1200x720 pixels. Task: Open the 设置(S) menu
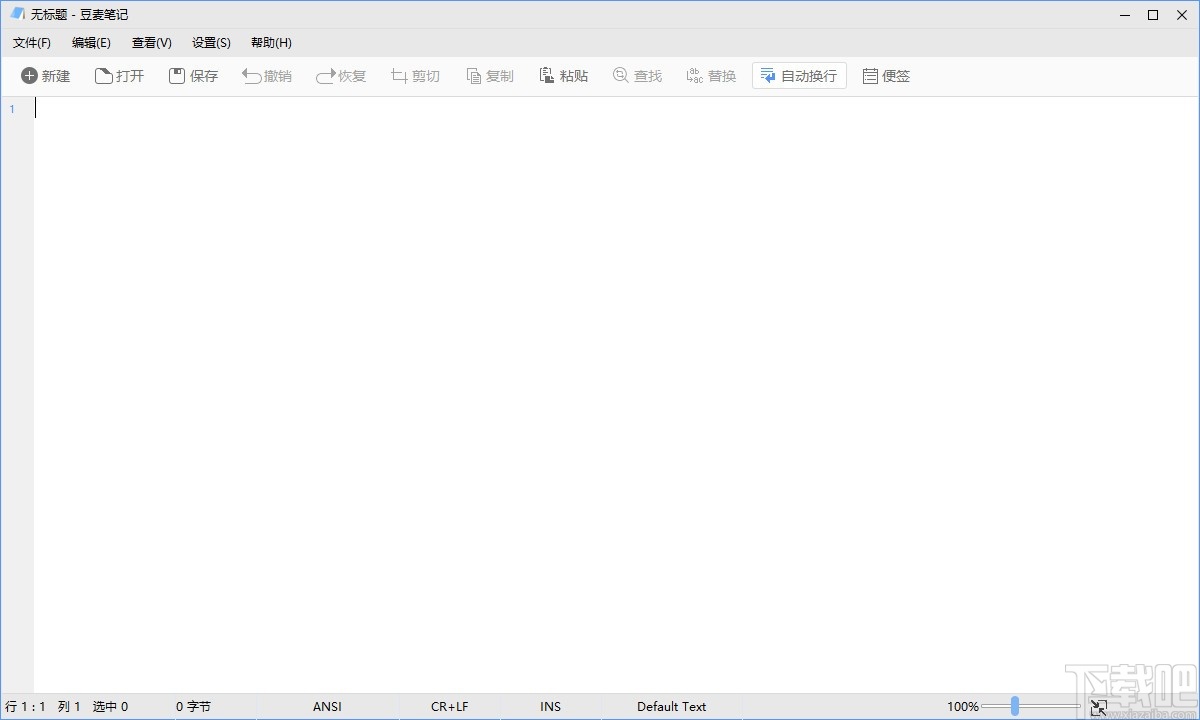(x=211, y=43)
